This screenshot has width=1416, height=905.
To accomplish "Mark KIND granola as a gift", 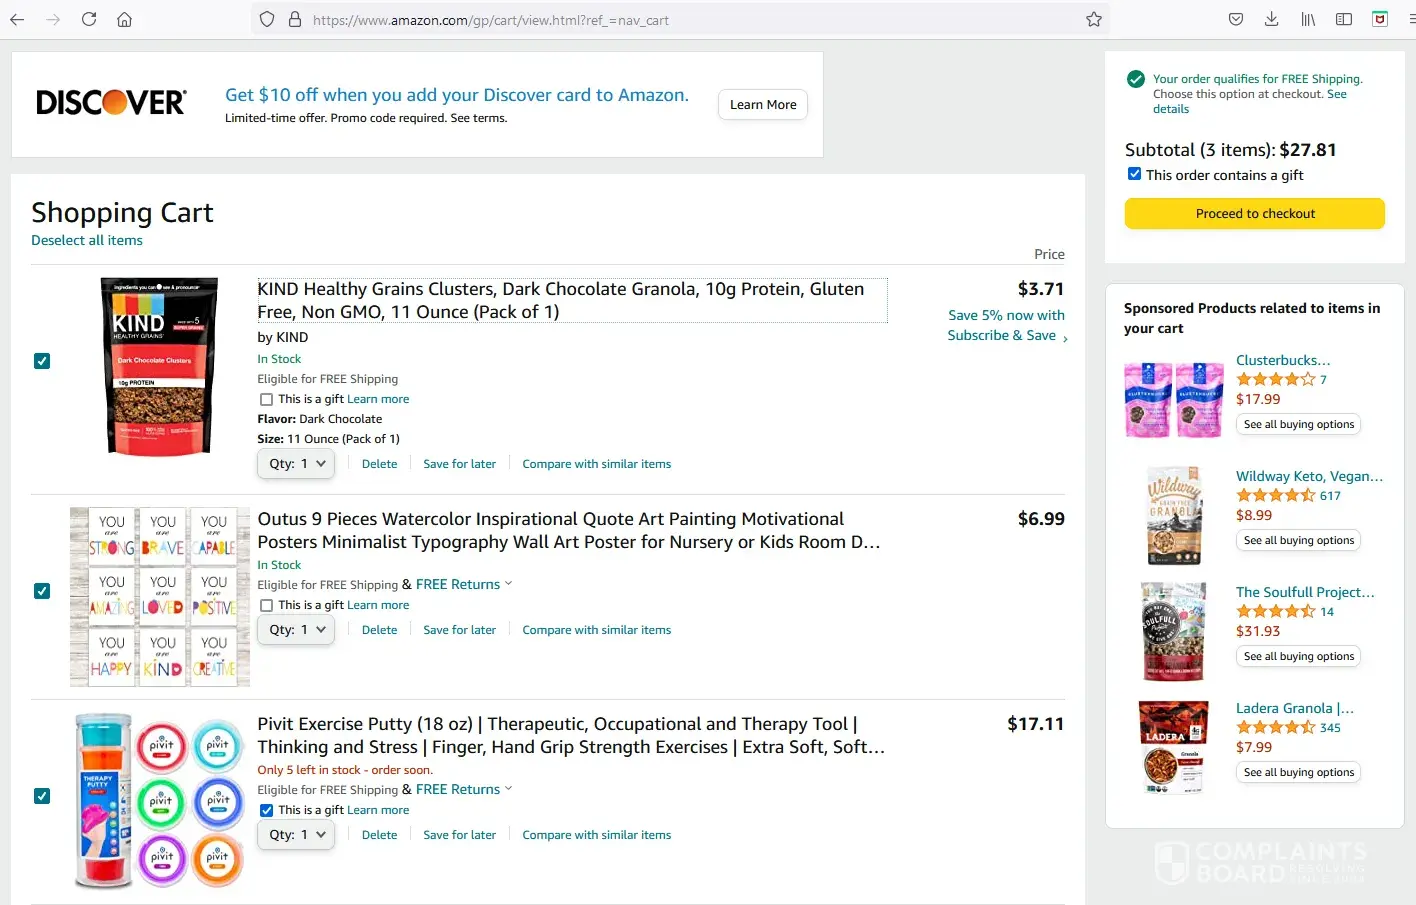I will tap(266, 399).
